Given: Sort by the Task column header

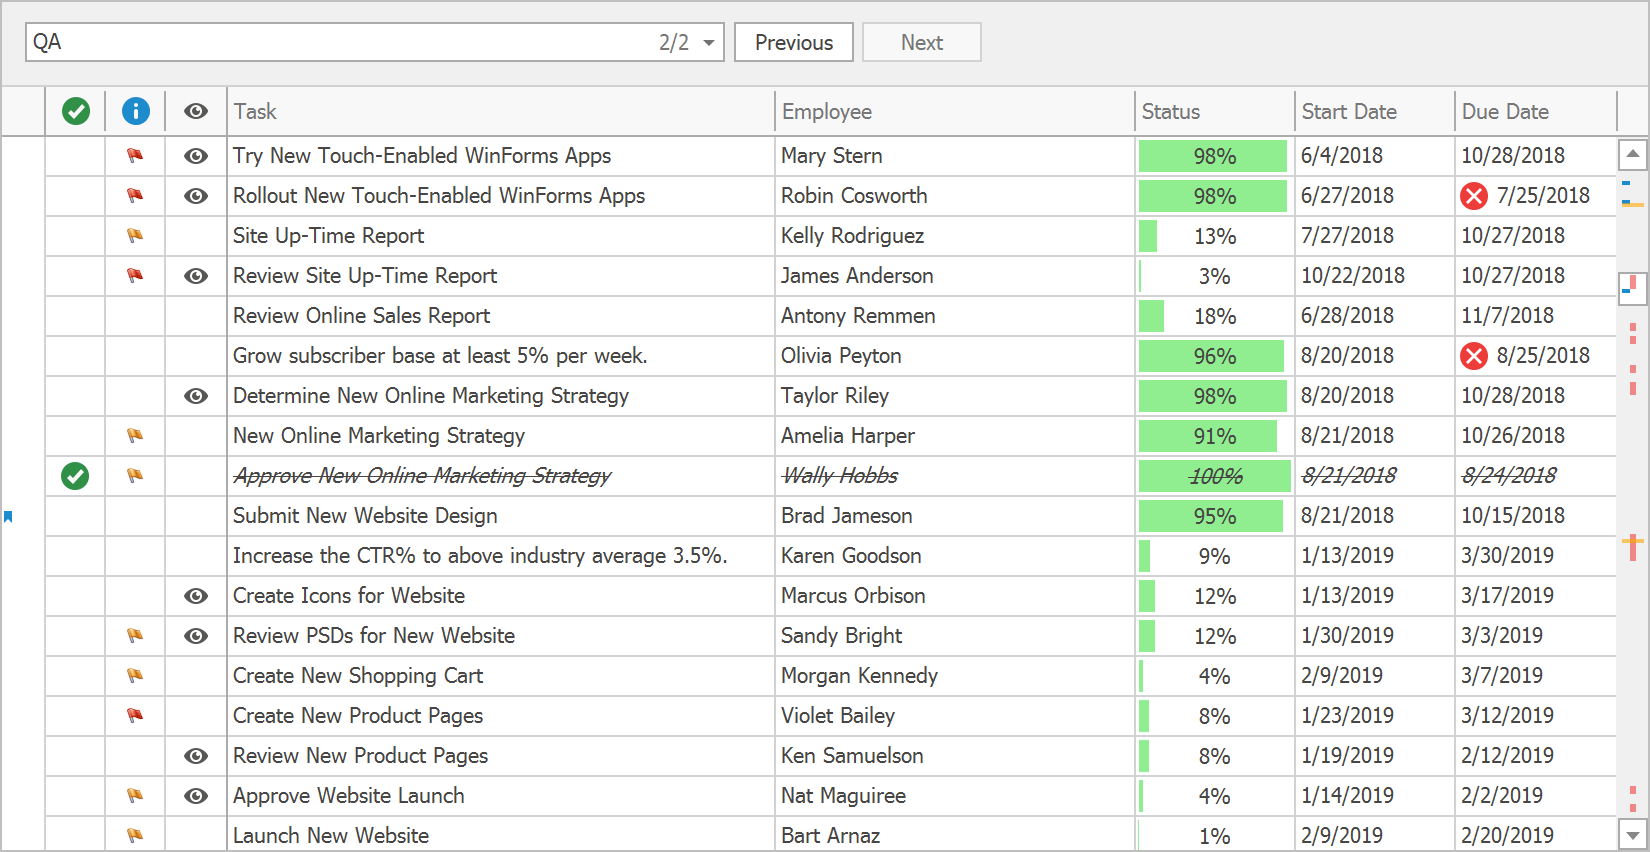Looking at the screenshot, I should tap(500, 111).
